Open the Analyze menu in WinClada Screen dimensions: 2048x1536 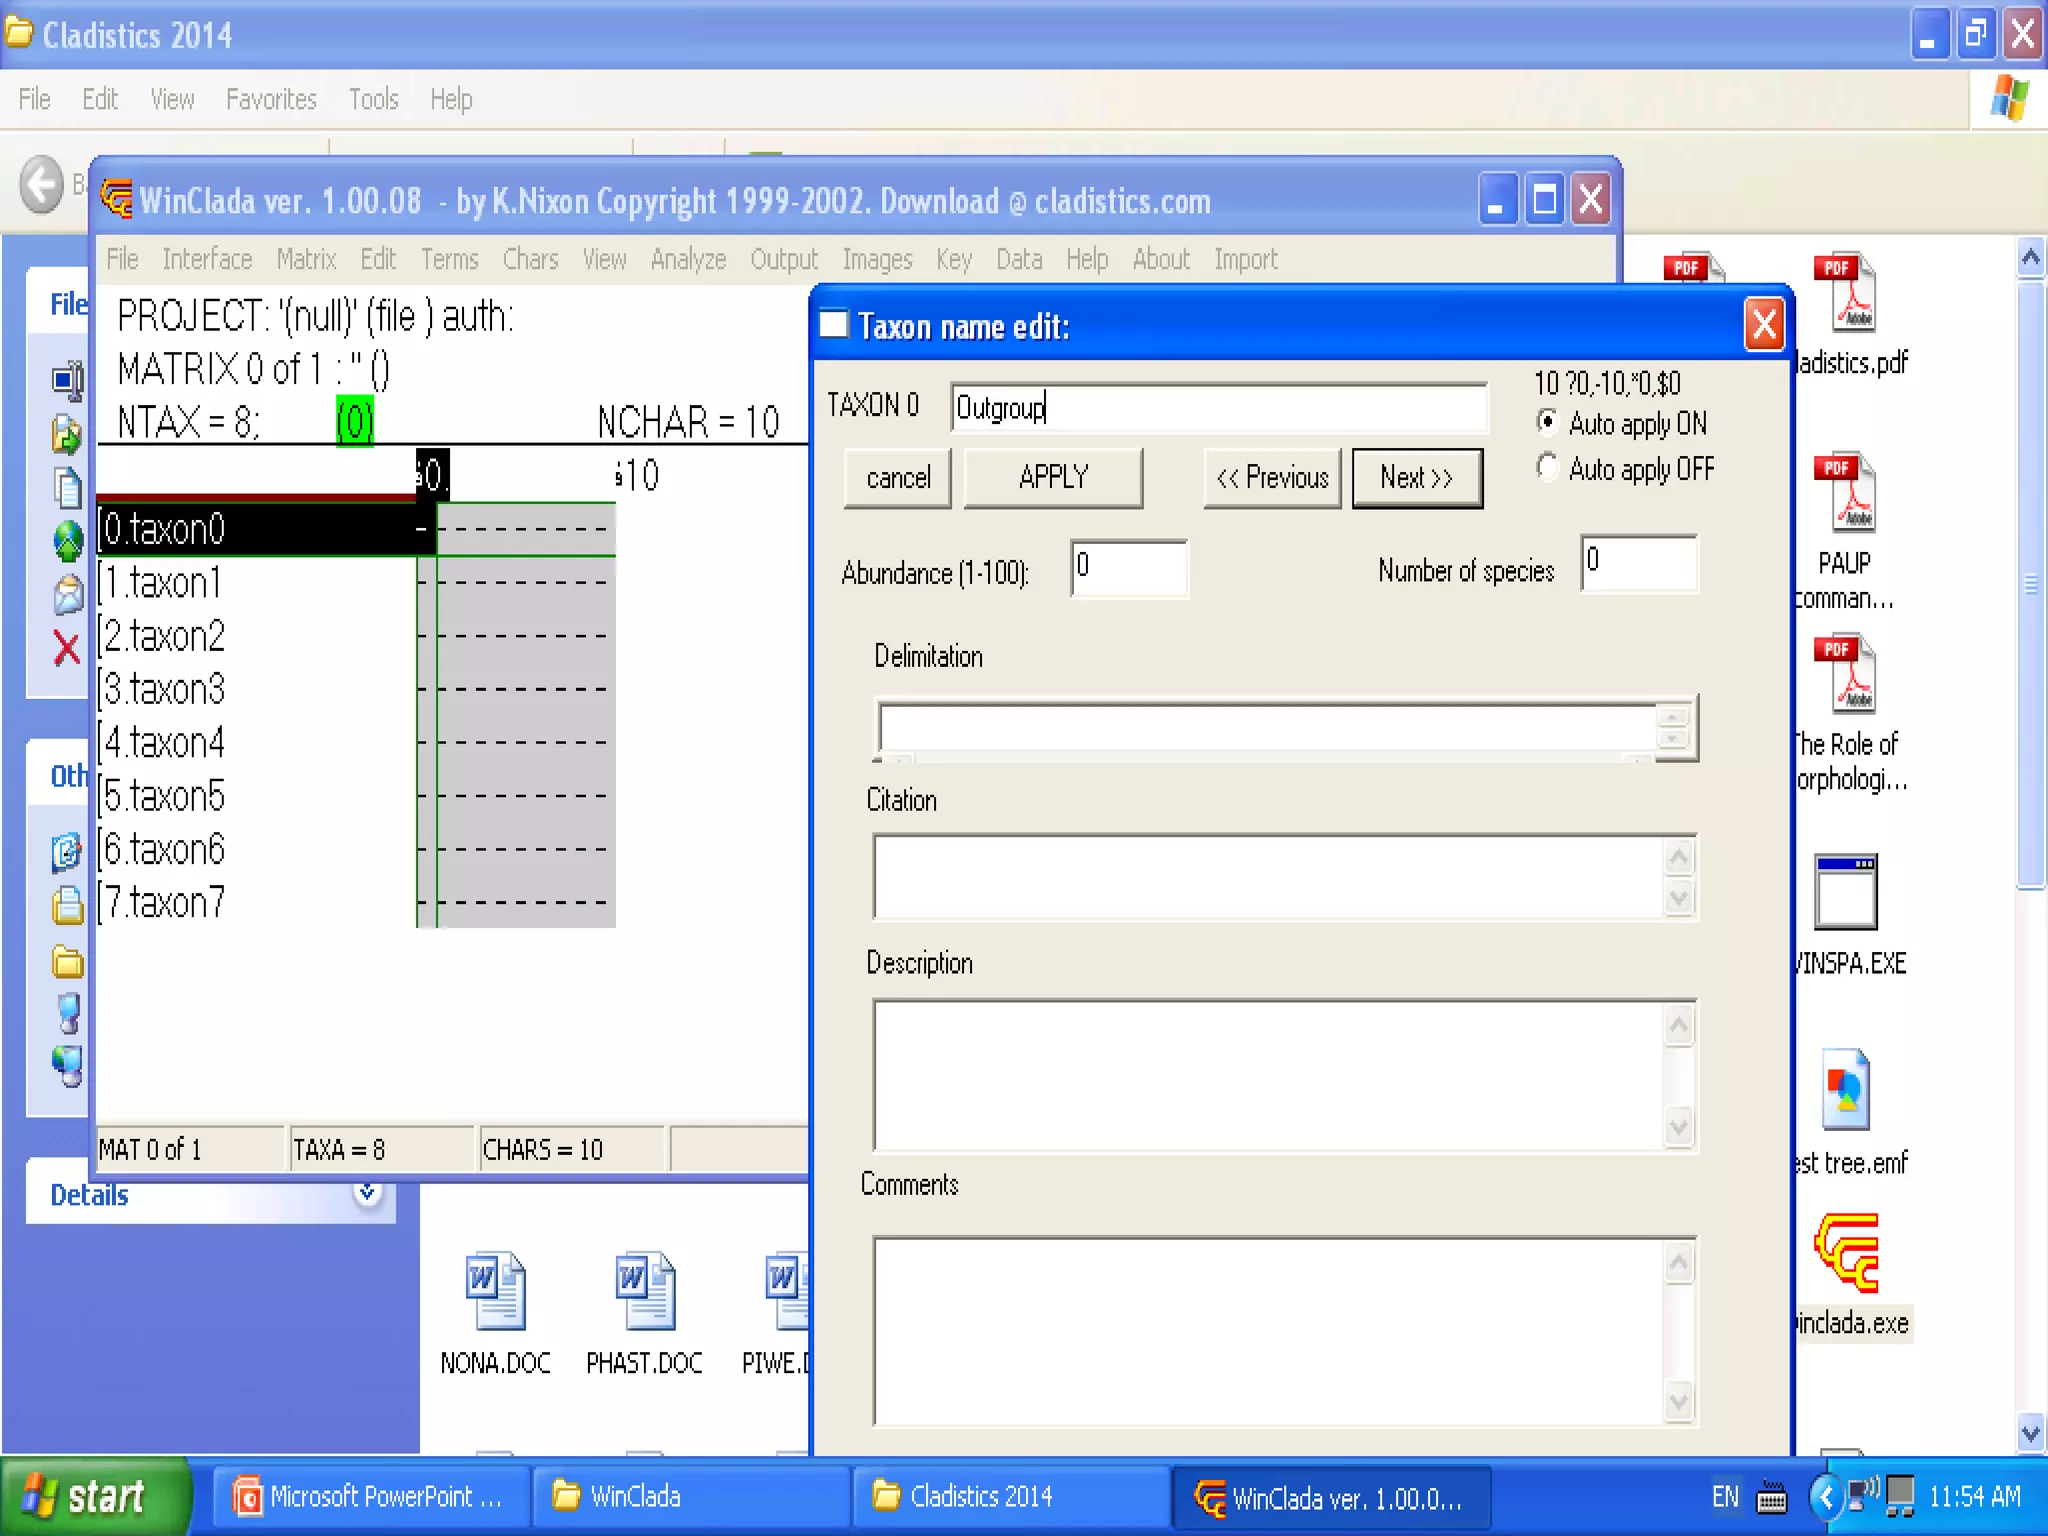pos(688,260)
